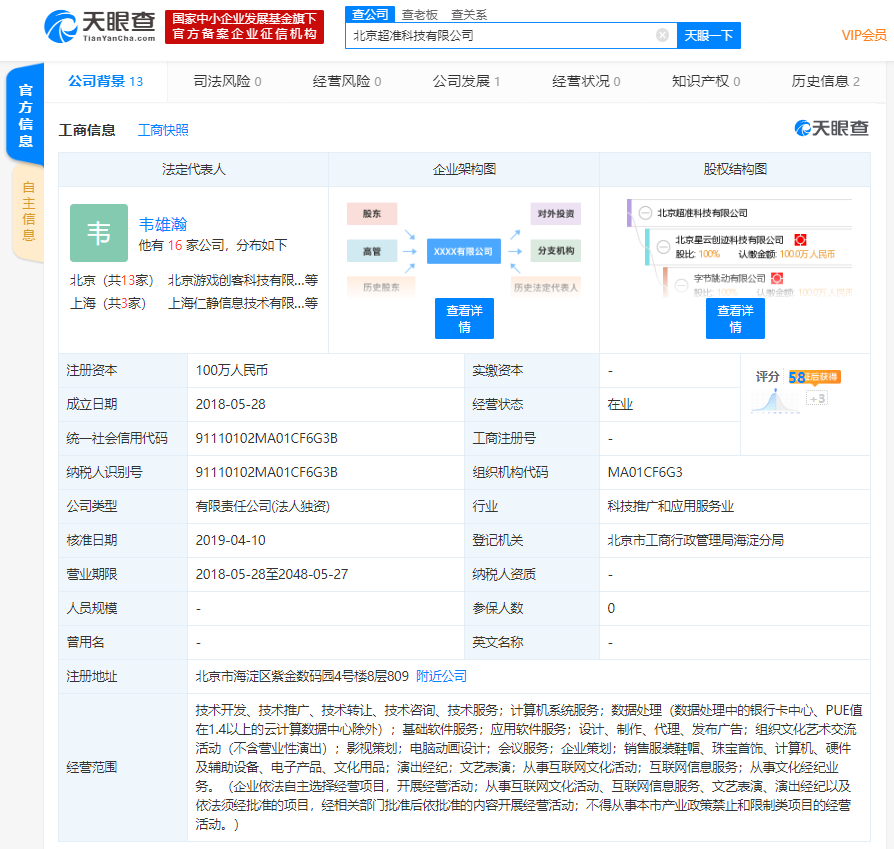Click the TianYanCha logo
894x849 pixels.
click(x=100, y=26)
